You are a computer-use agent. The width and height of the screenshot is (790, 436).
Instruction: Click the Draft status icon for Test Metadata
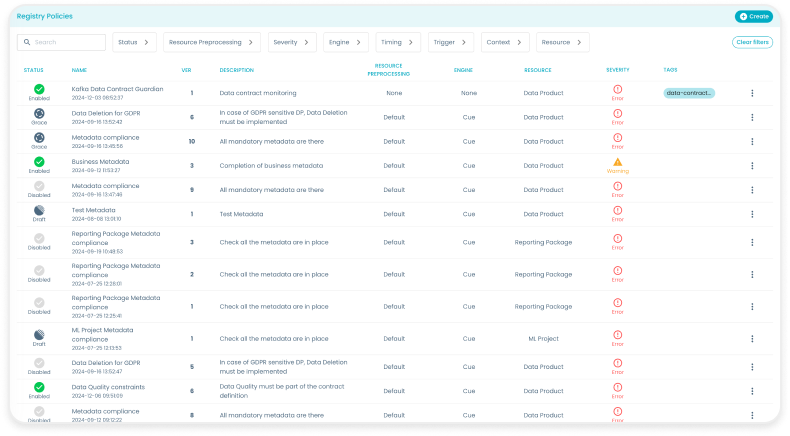click(x=39, y=210)
